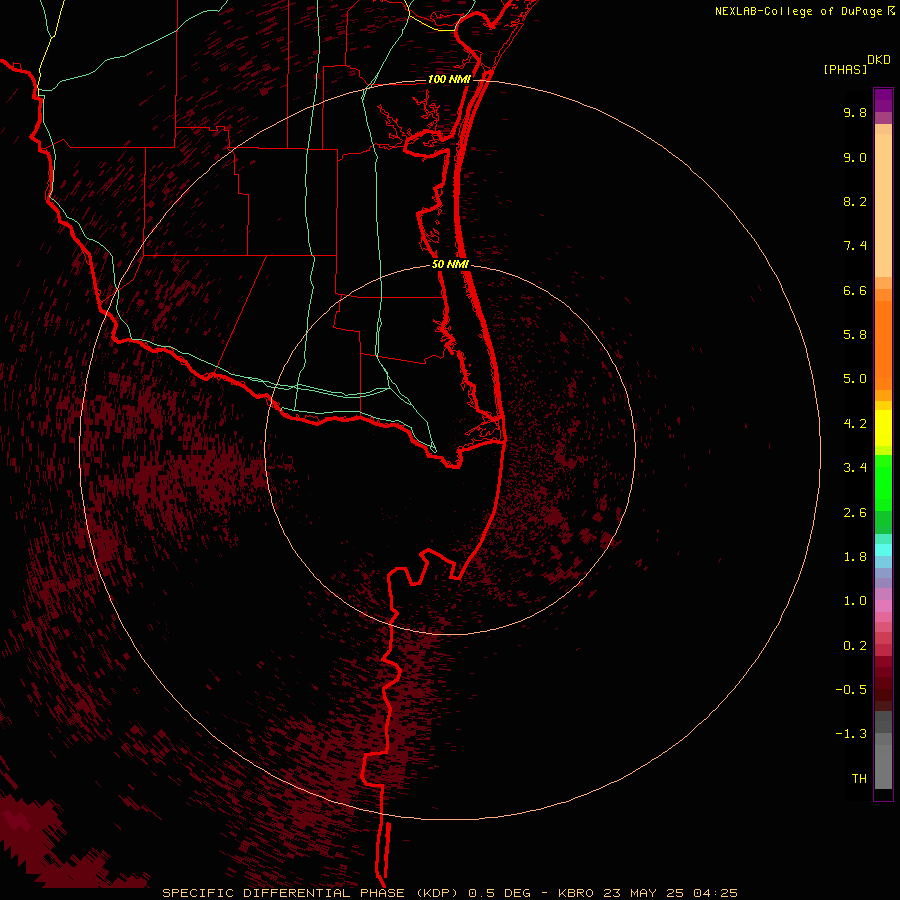Click the gray band at color scale bottom
The height and width of the screenshot is (900, 900).
pyautogui.click(x=883, y=767)
